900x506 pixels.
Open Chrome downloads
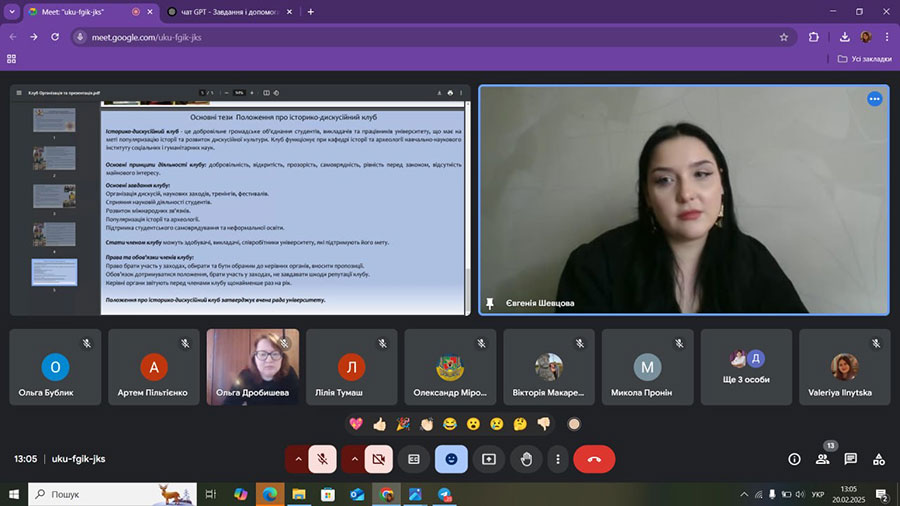tap(844, 37)
